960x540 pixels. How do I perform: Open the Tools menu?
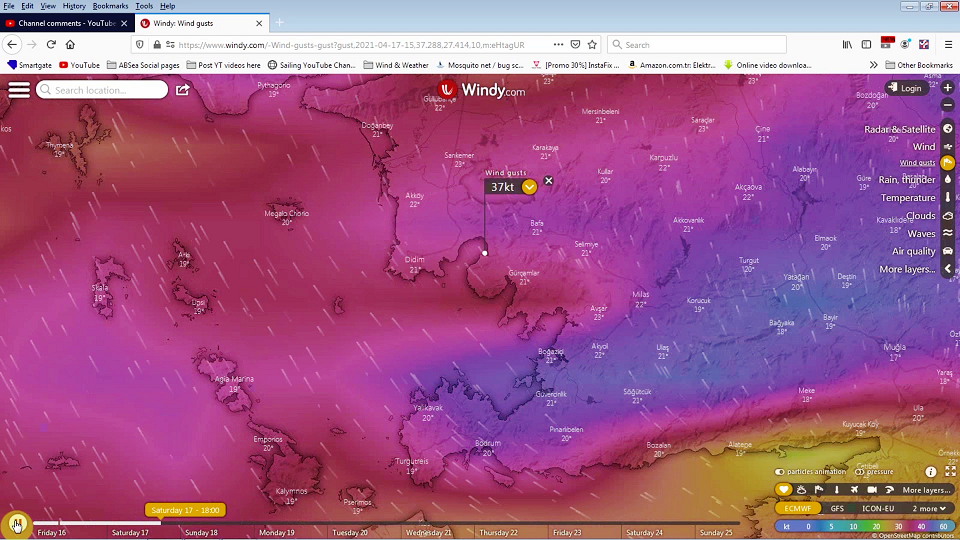(x=144, y=6)
